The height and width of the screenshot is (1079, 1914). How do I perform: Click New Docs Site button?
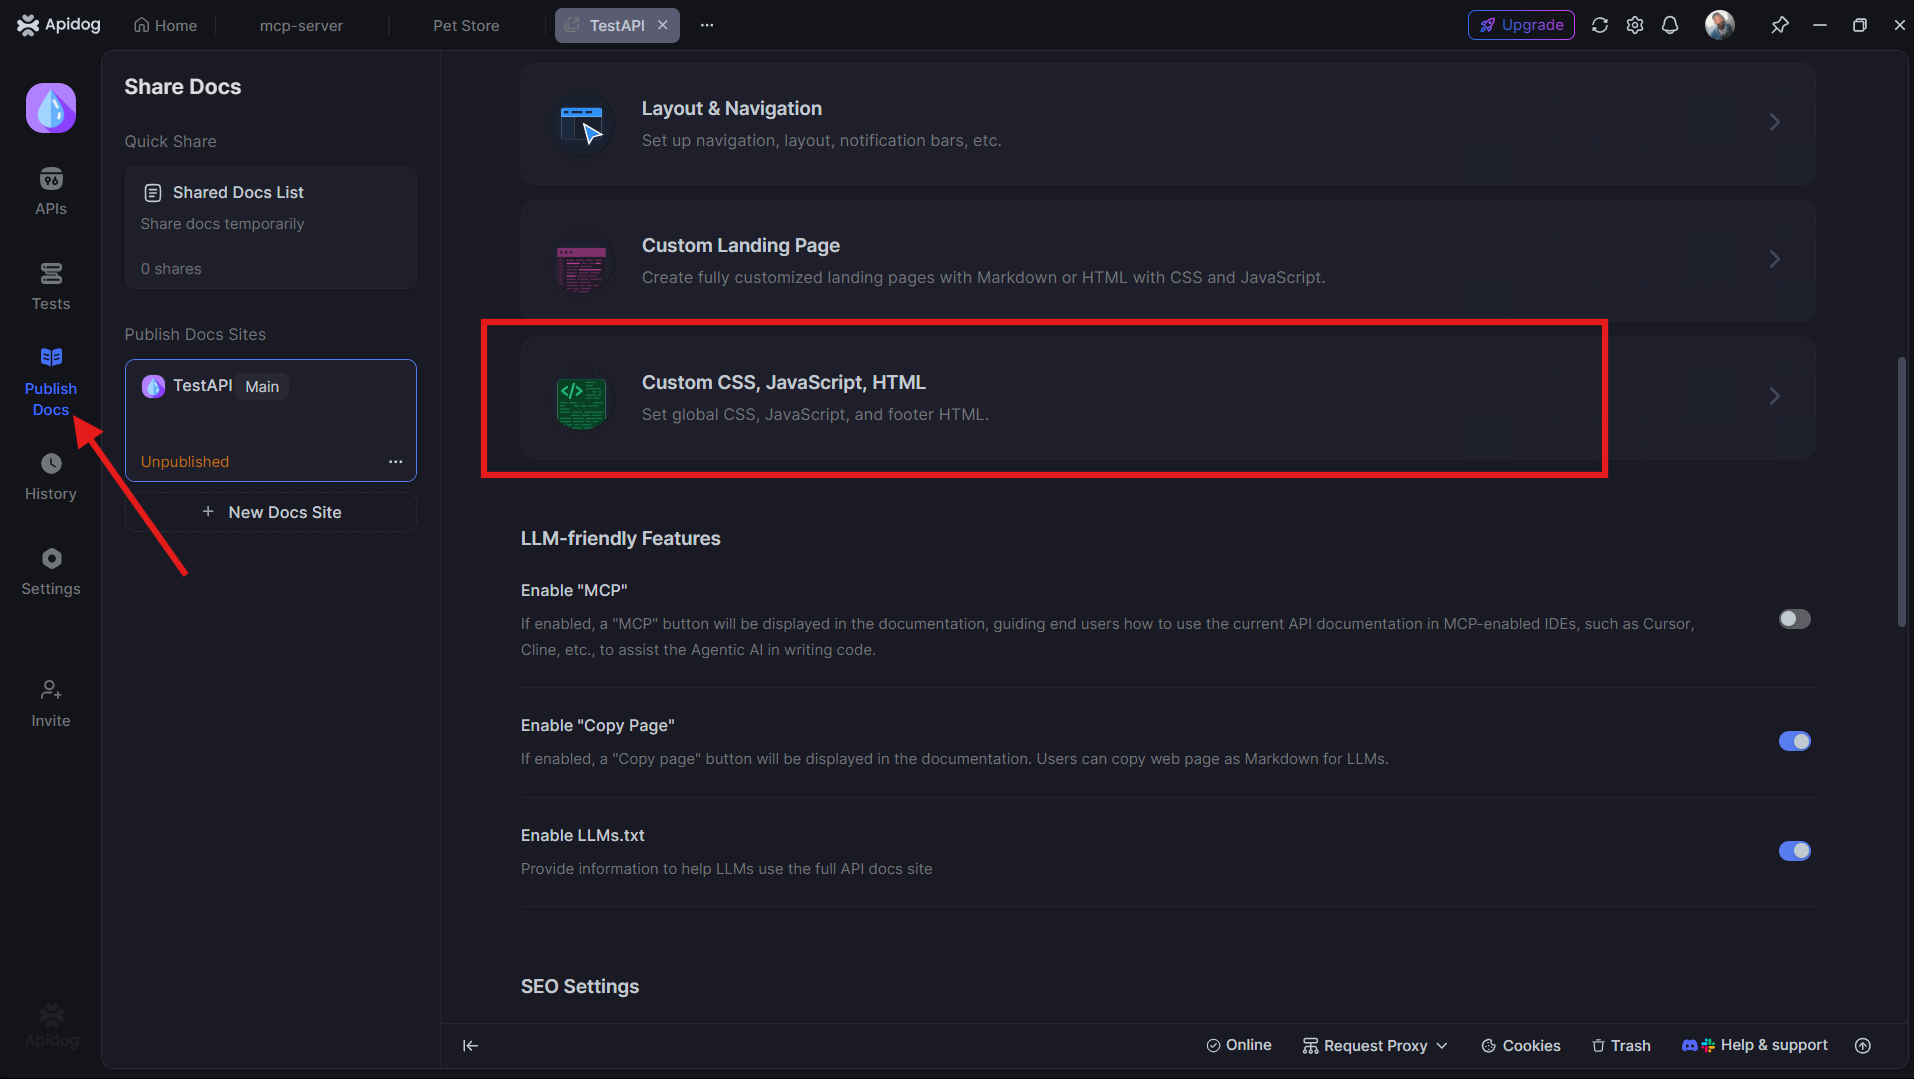click(271, 512)
